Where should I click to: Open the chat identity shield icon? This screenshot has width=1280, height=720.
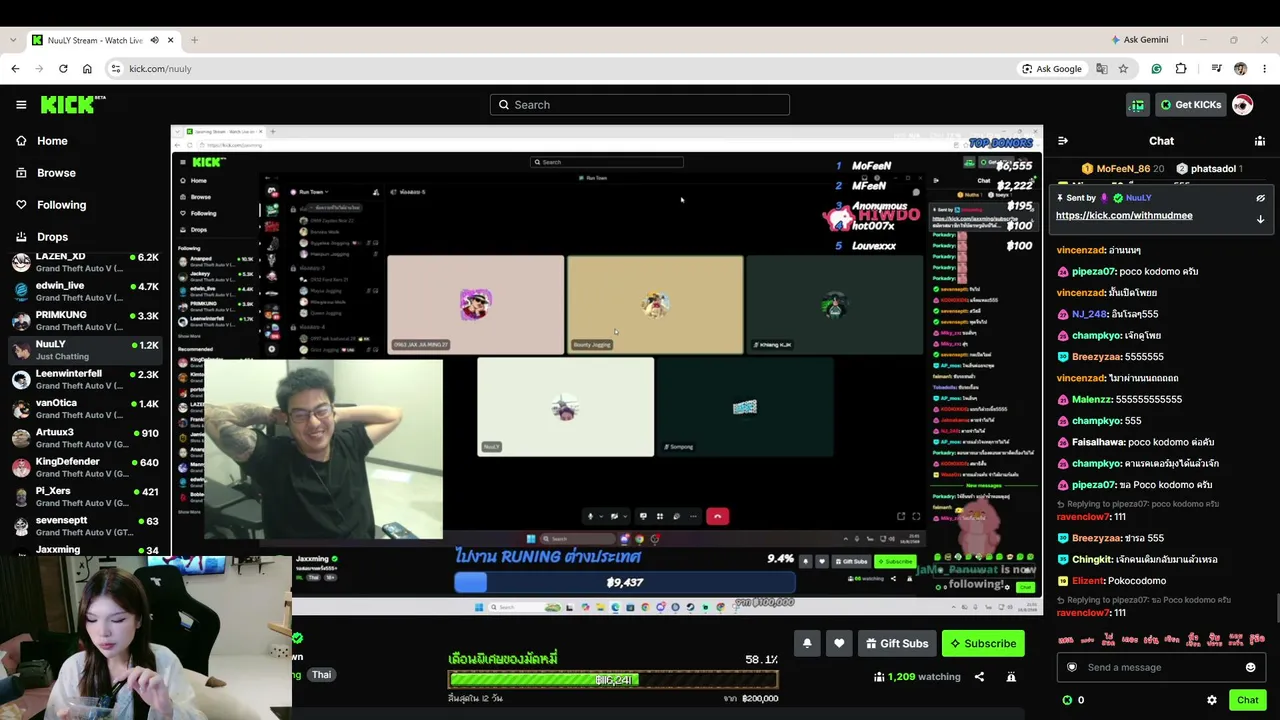point(1072,667)
